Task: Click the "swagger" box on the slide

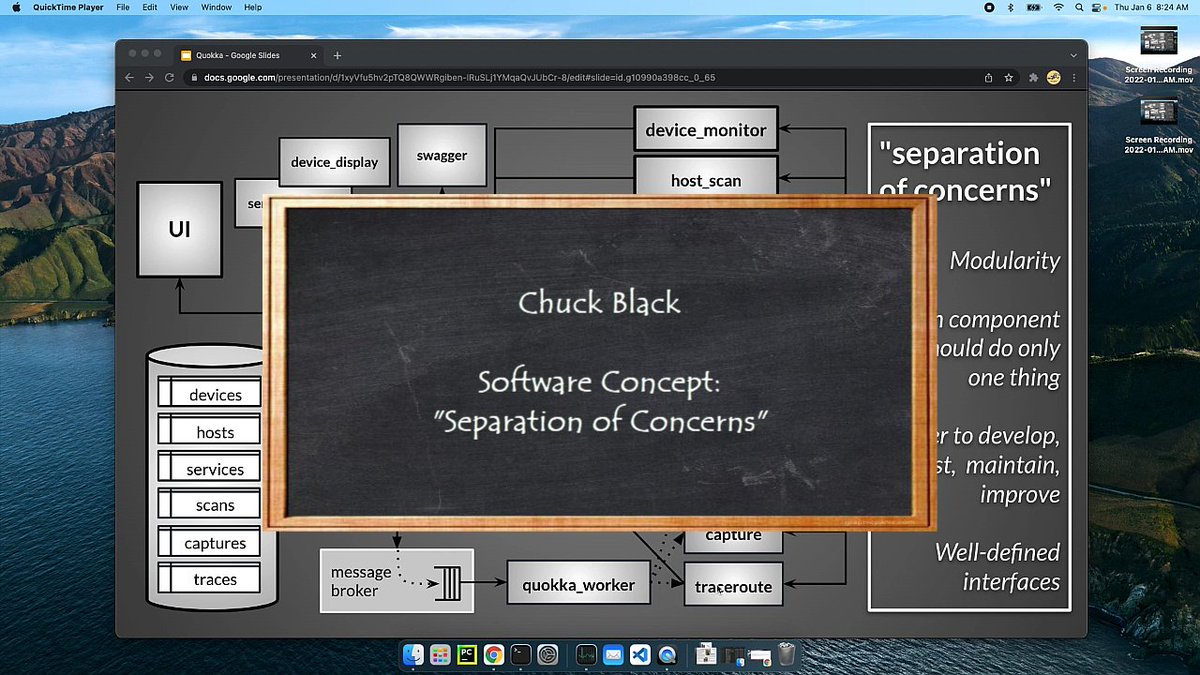Action: (442, 155)
